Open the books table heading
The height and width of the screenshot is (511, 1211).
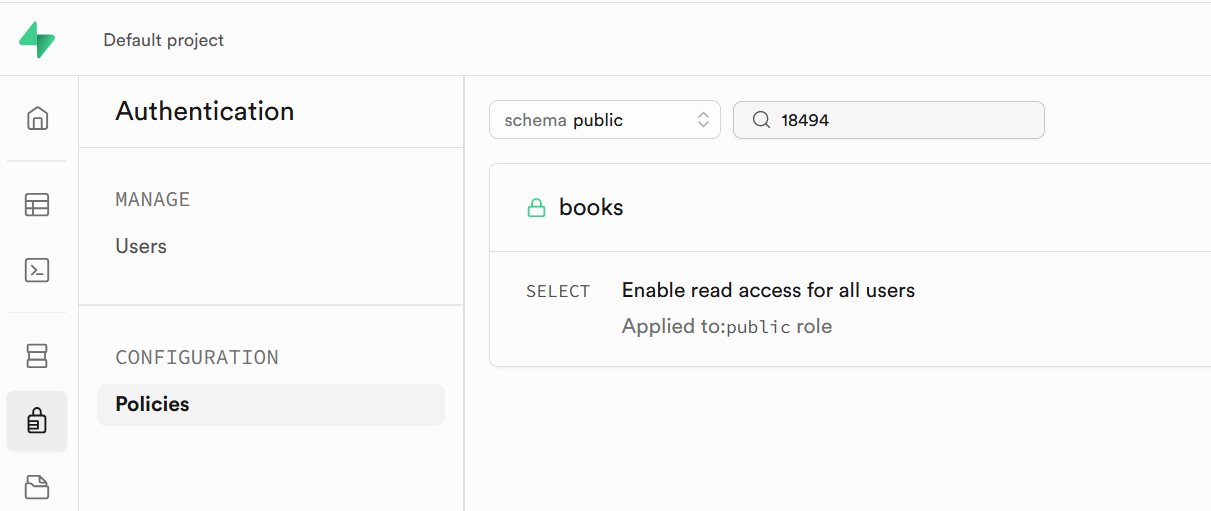coord(591,208)
